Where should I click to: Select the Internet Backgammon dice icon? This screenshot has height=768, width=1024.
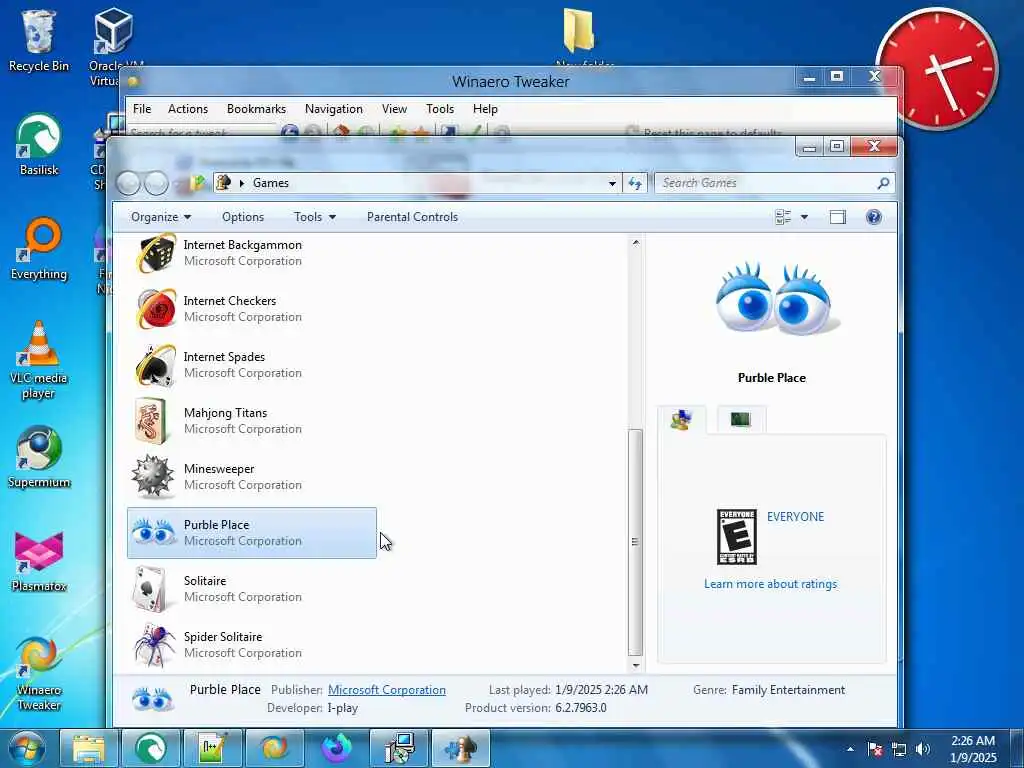155,253
